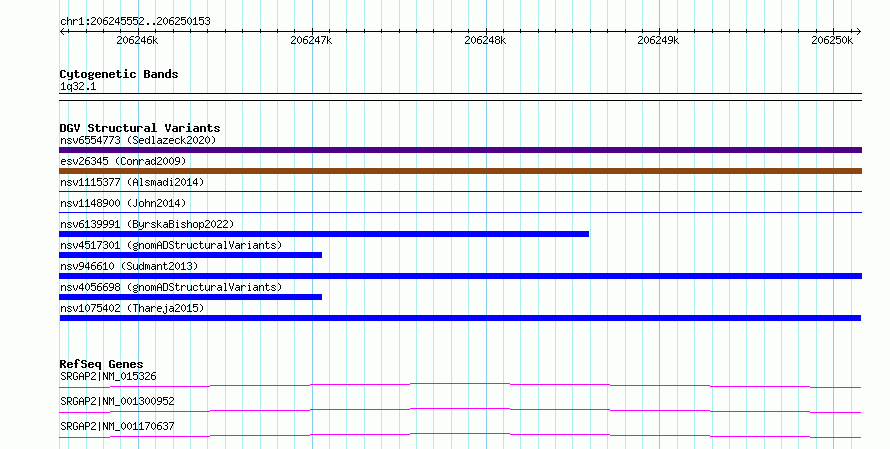Click the nsv6554773 (Sedlazeck2020) variant label
This screenshot has width=890, height=449.
138,140
